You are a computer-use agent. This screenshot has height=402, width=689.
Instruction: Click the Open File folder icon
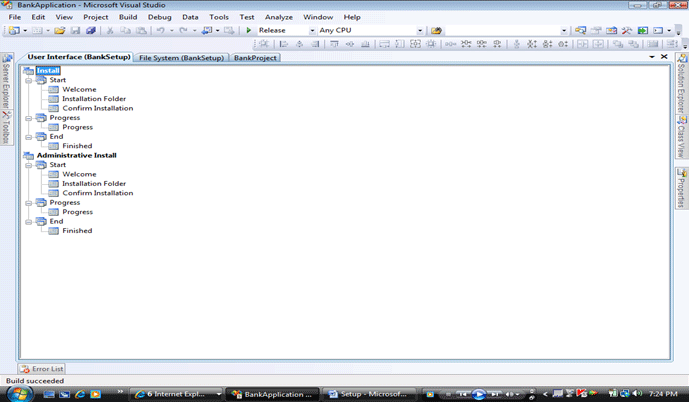coord(60,30)
